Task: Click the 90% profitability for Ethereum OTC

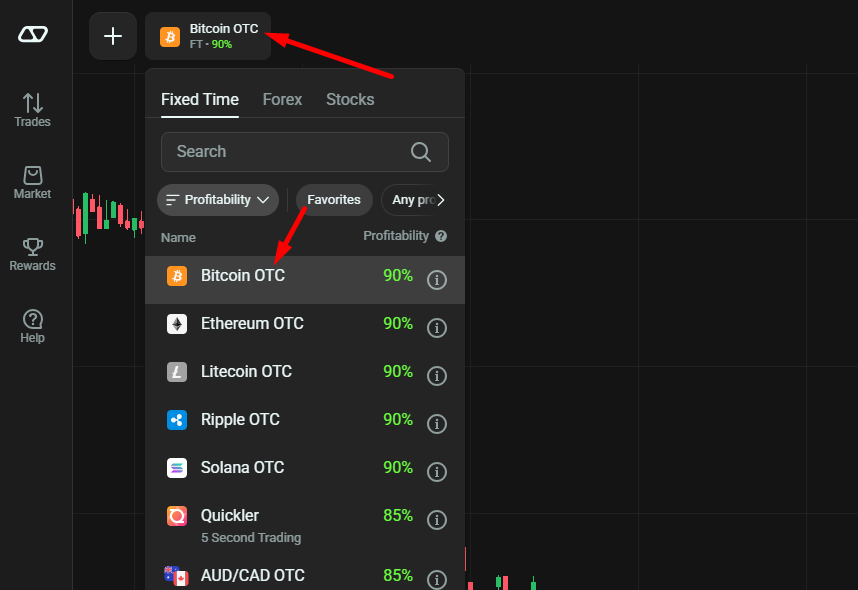Action: click(x=398, y=323)
